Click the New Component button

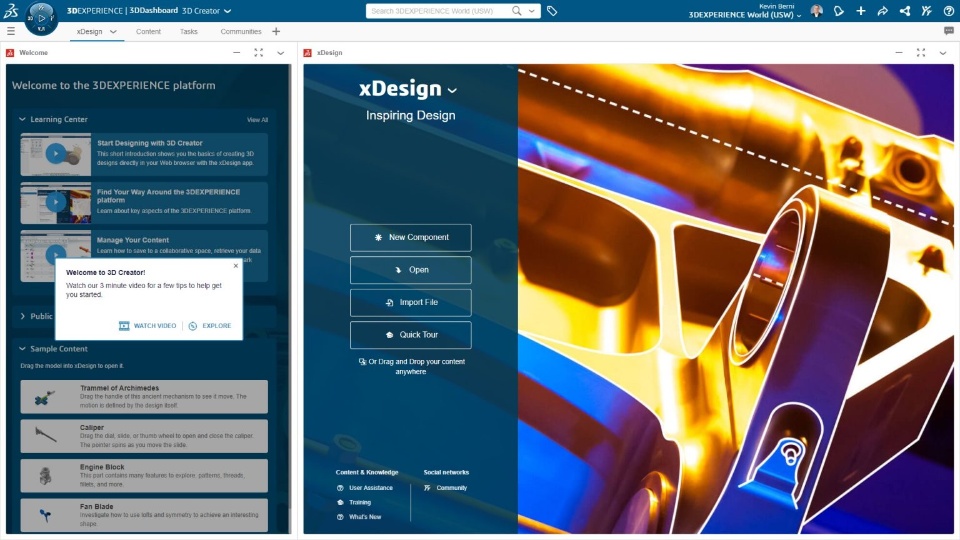tap(411, 238)
